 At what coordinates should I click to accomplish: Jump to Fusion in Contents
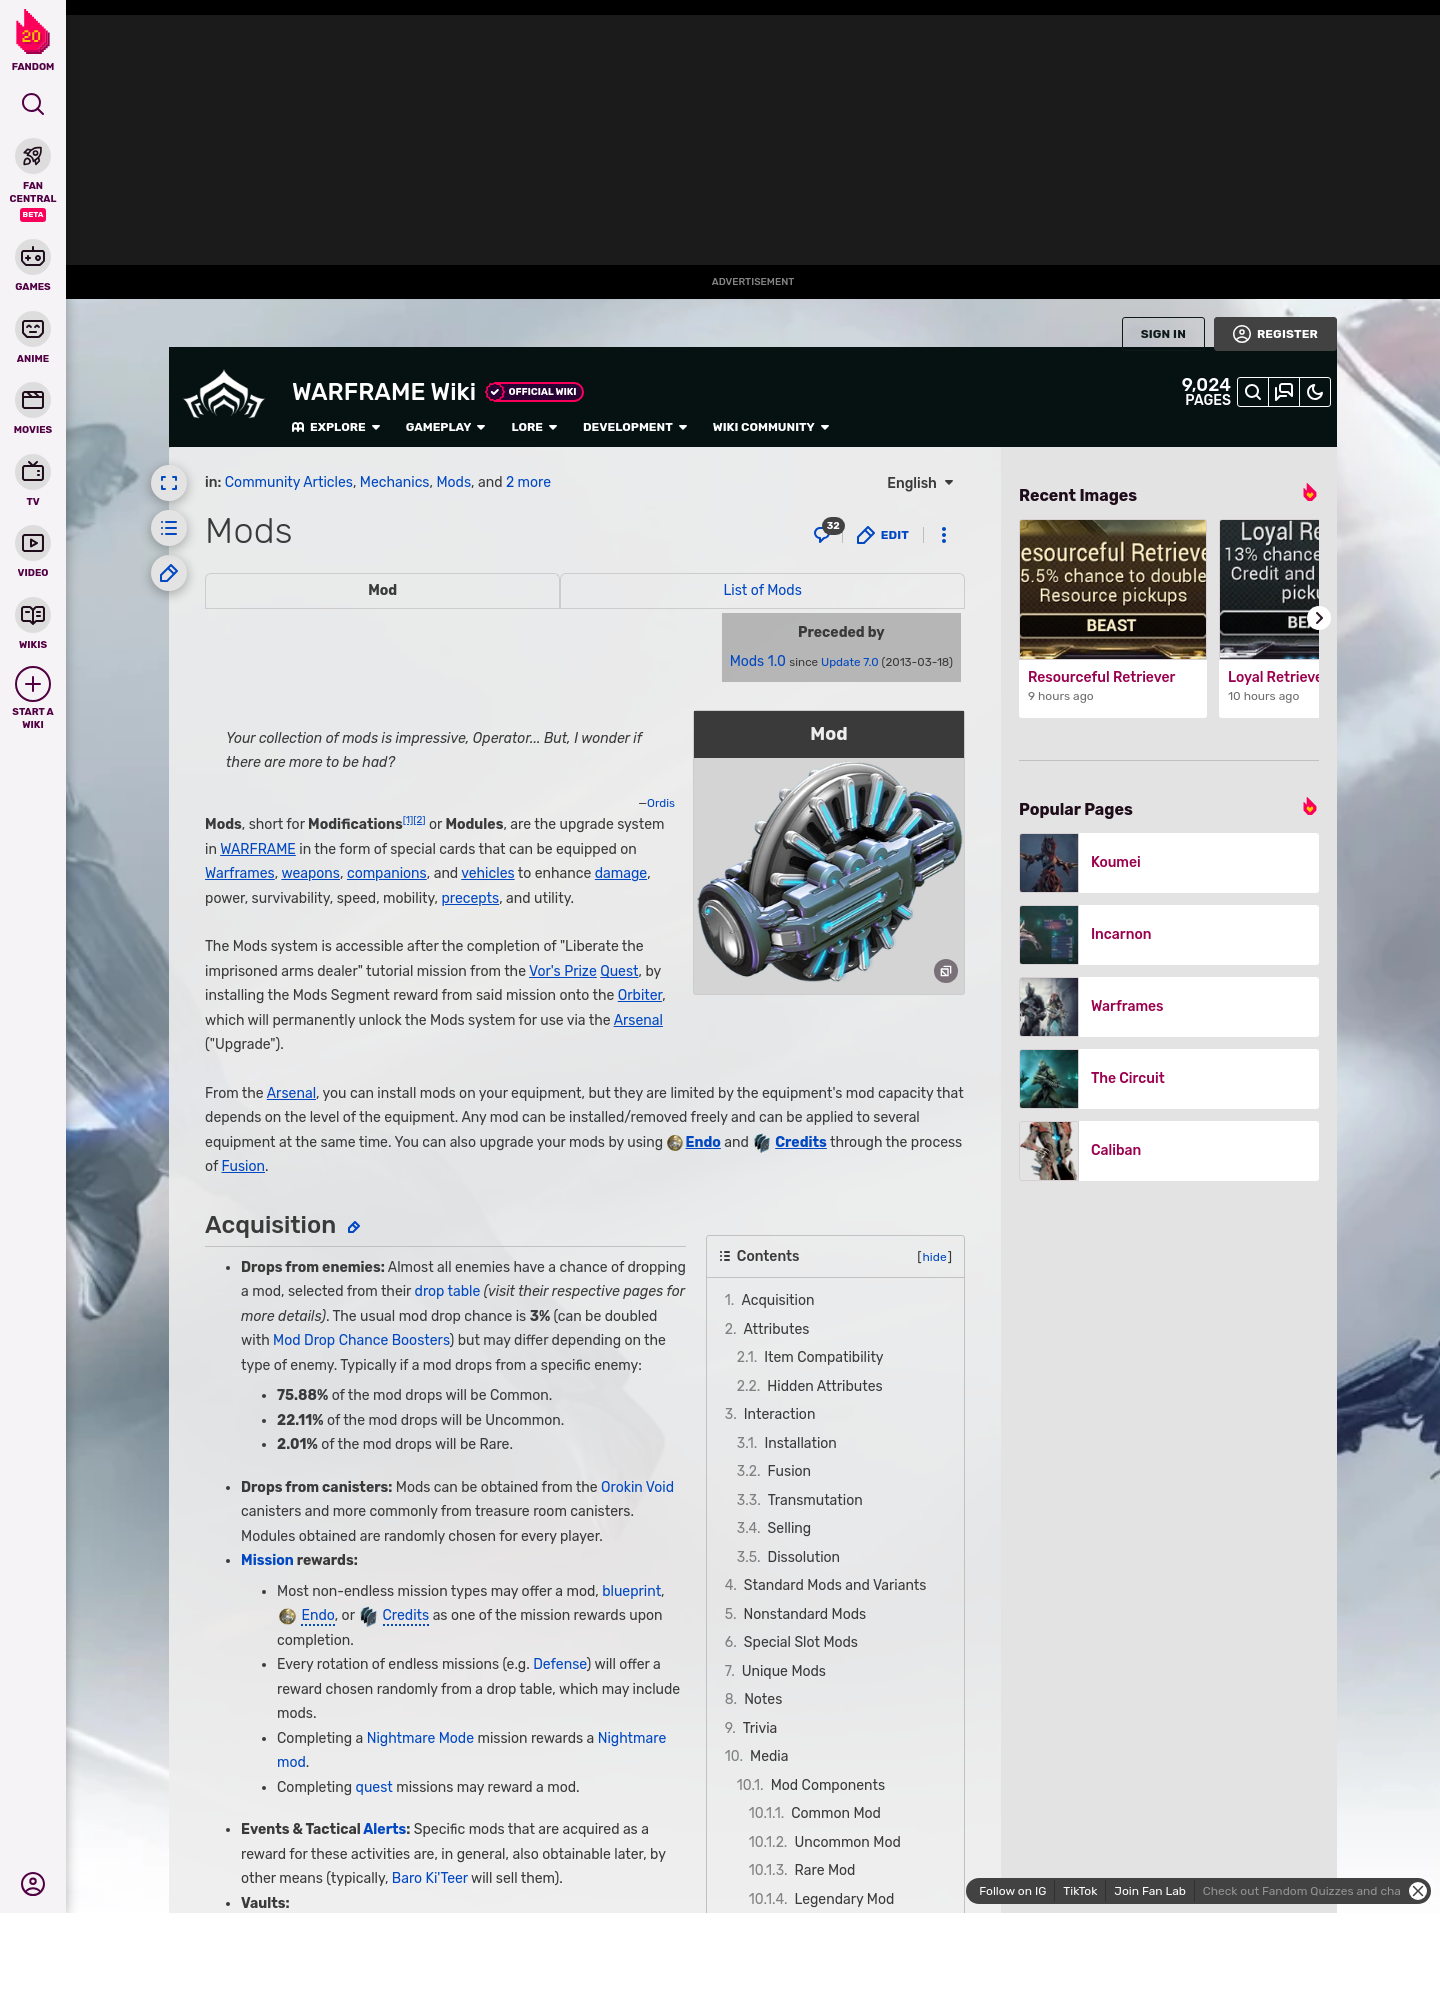pos(789,1471)
